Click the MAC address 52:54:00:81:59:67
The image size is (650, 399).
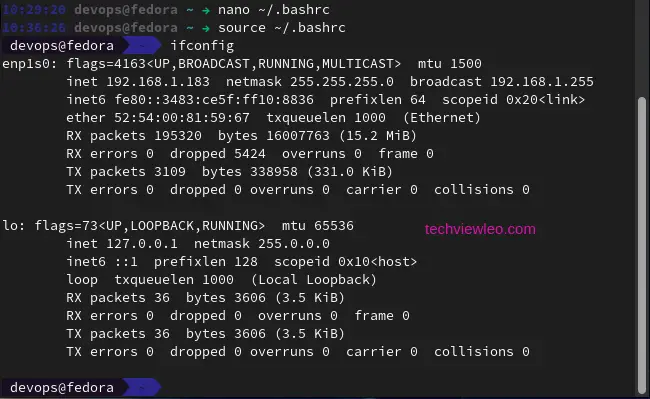(182, 118)
